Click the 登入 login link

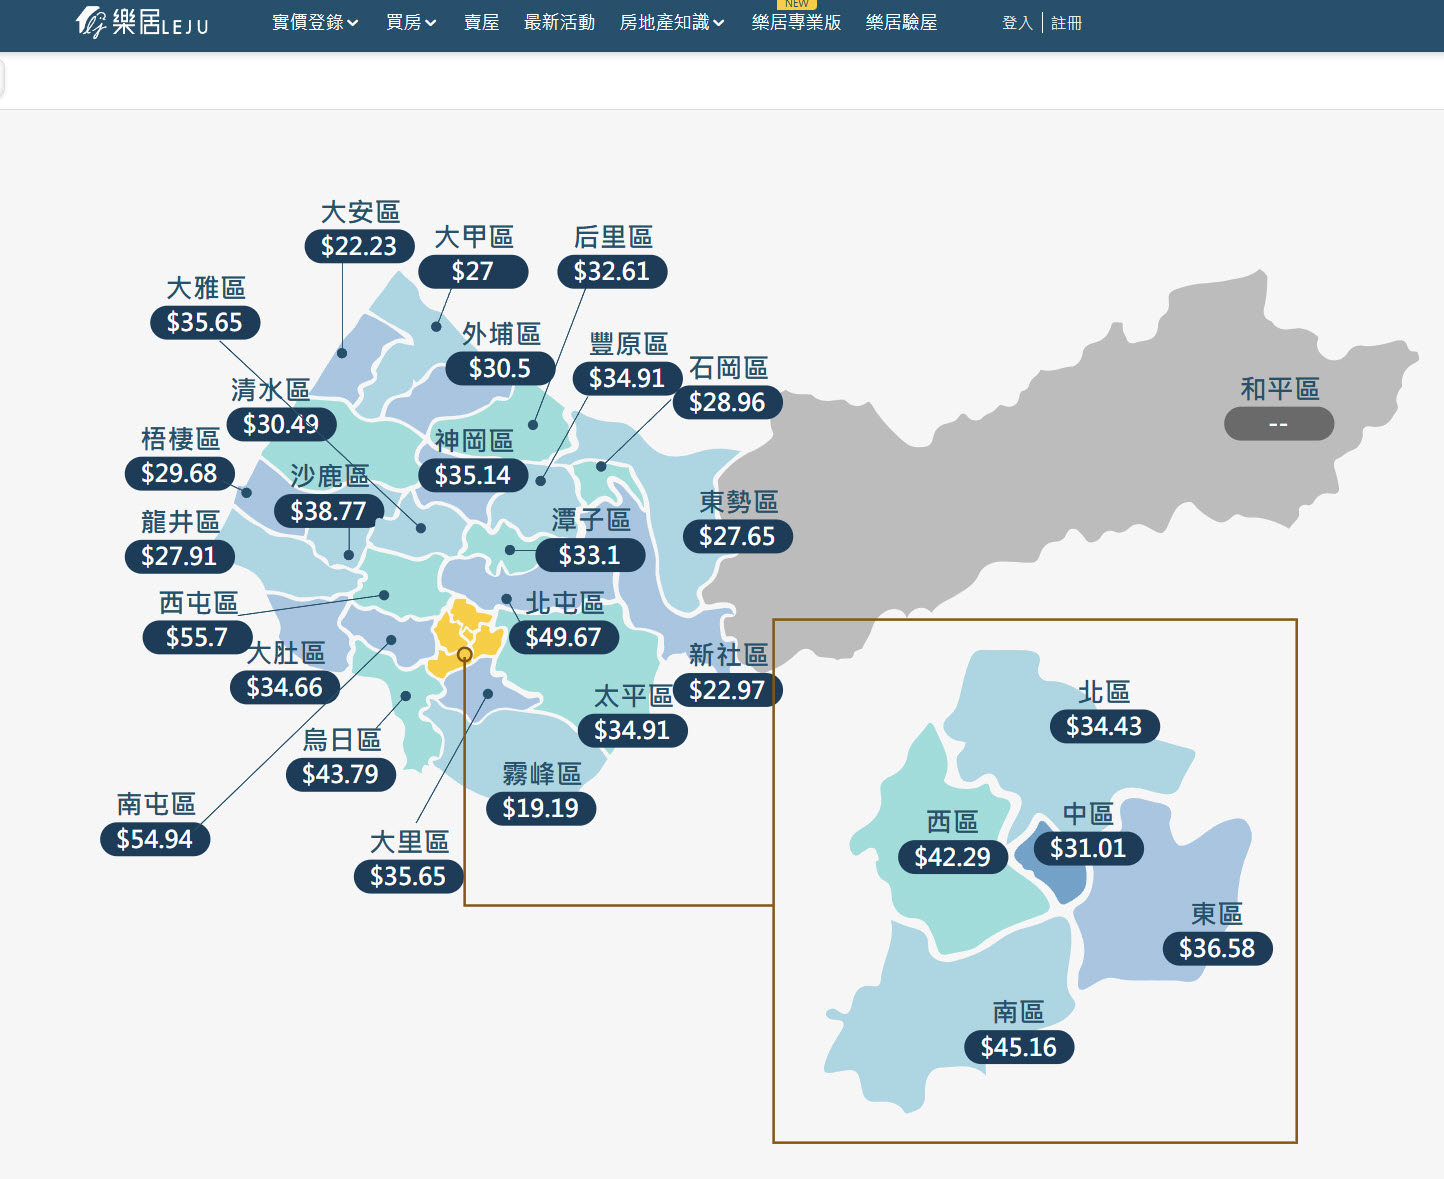coord(1017,23)
